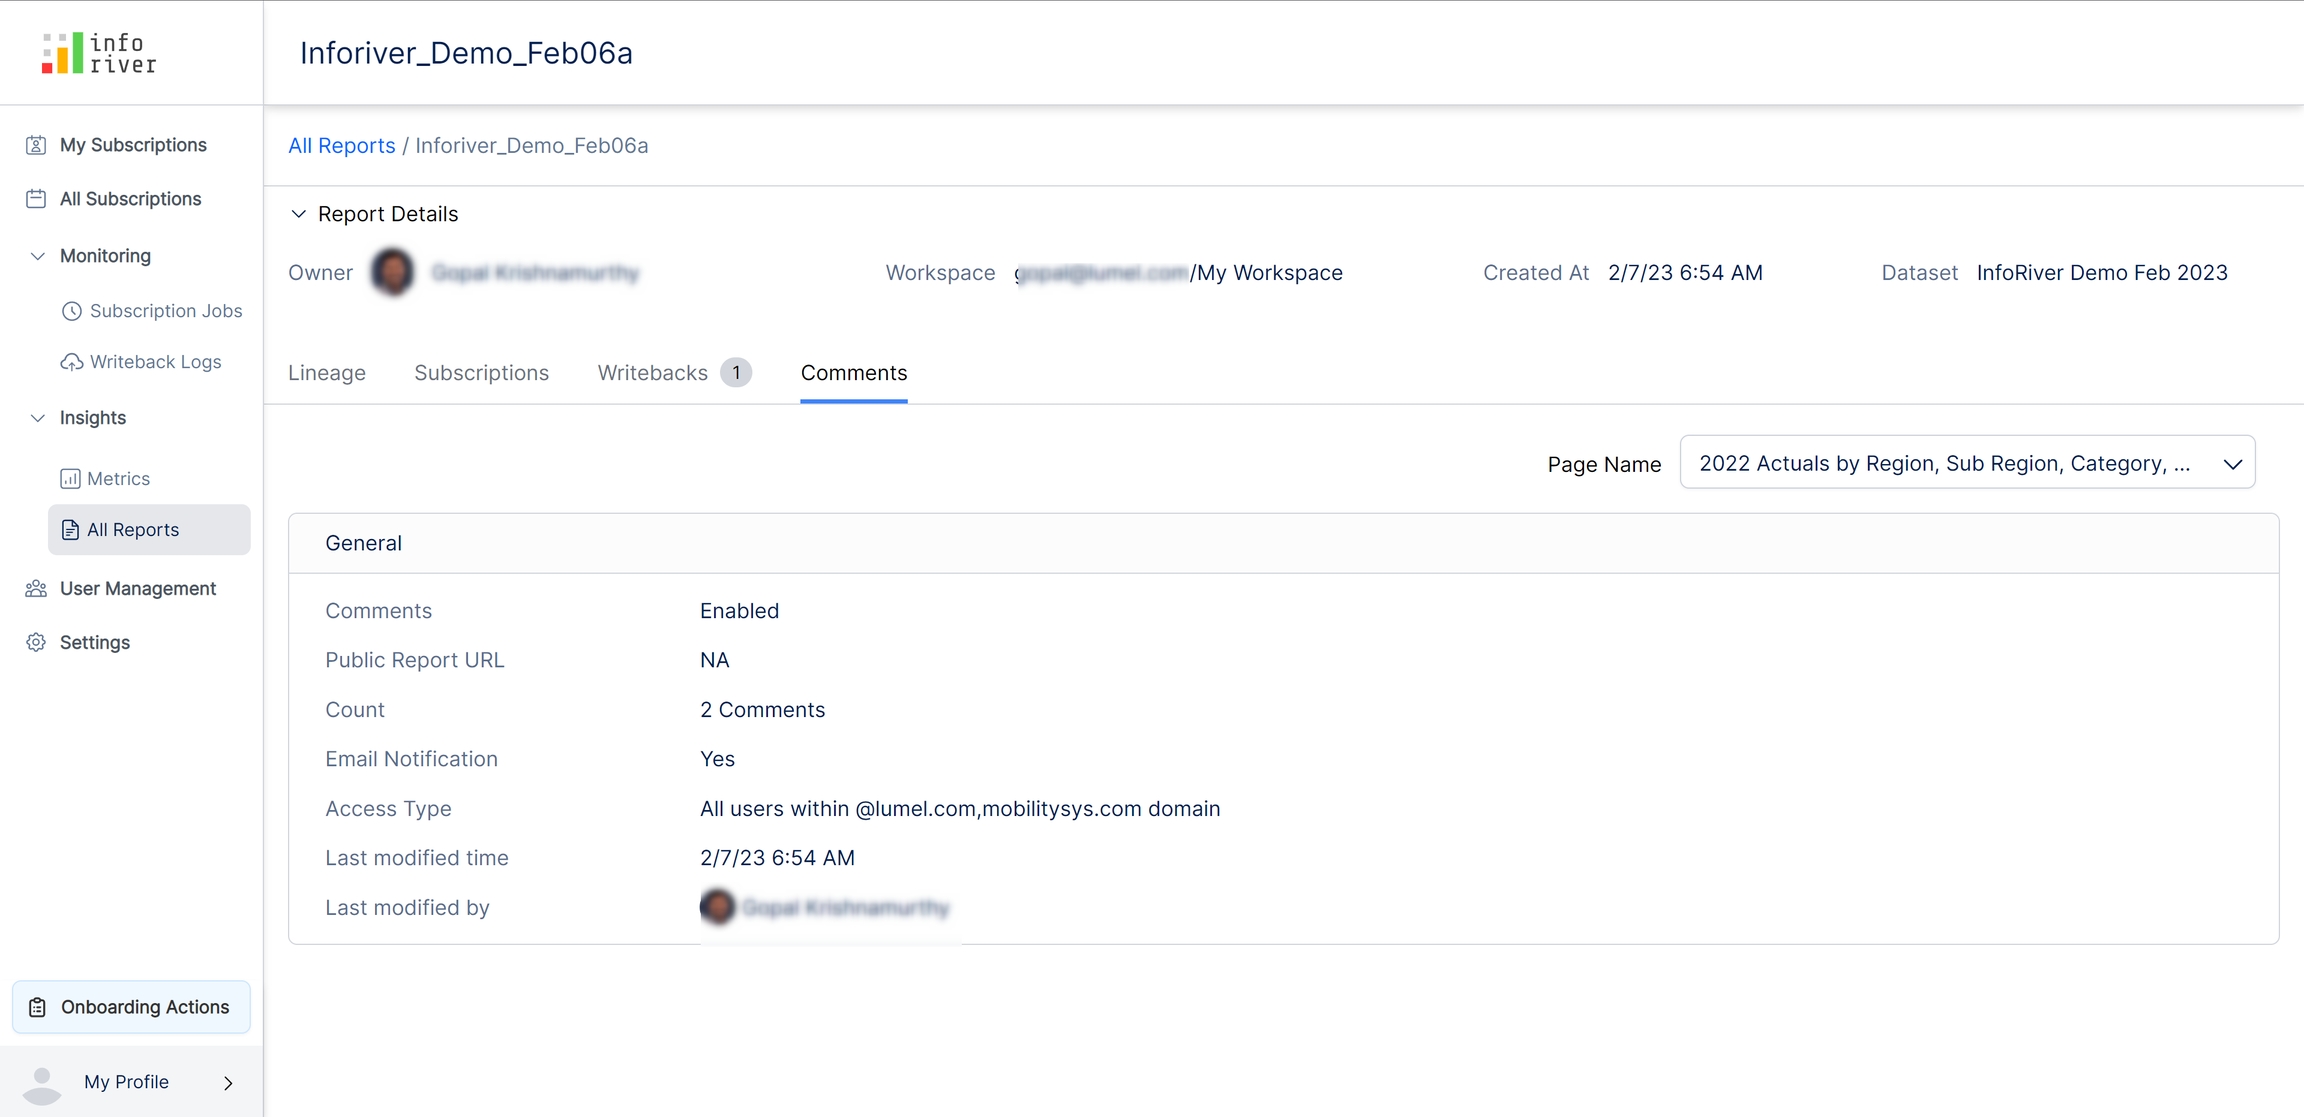Viewport: 2304px width, 1117px height.
Task: Switch to the Subscriptions tab
Action: pos(481,373)
